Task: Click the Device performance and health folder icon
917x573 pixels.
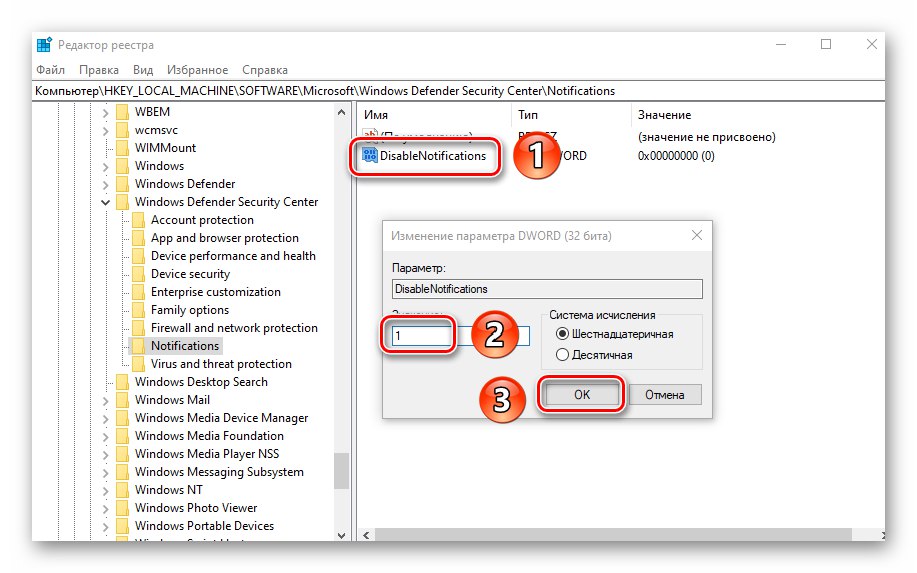Action: click(139, 256)
